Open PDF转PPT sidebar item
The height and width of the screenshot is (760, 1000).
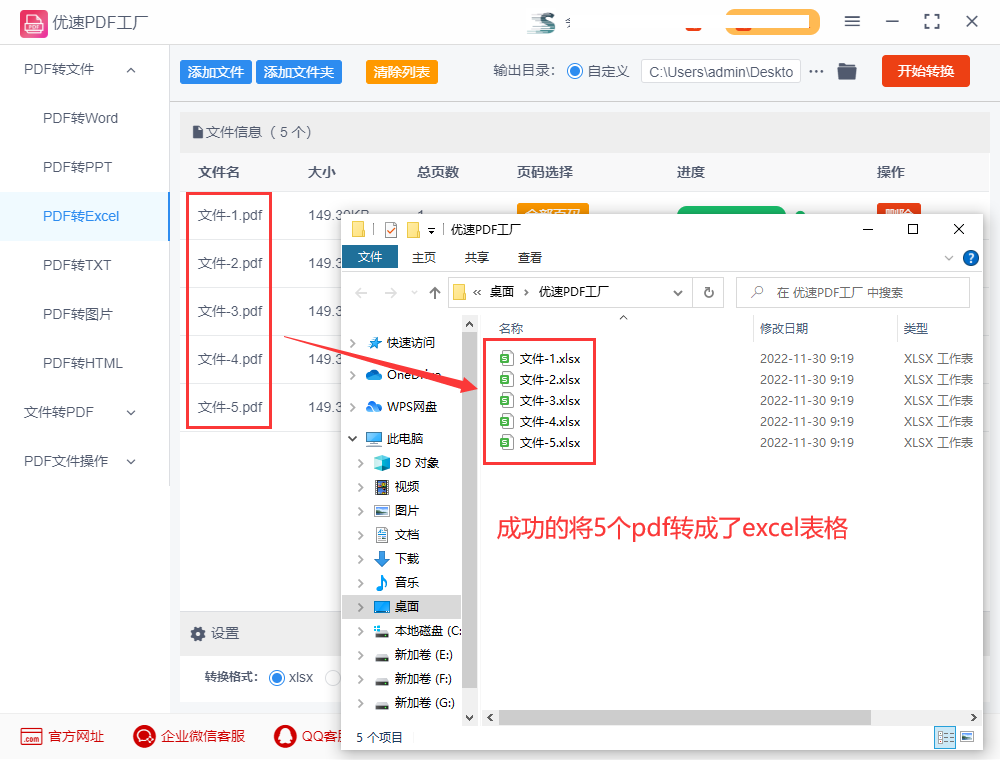point(77,167)
